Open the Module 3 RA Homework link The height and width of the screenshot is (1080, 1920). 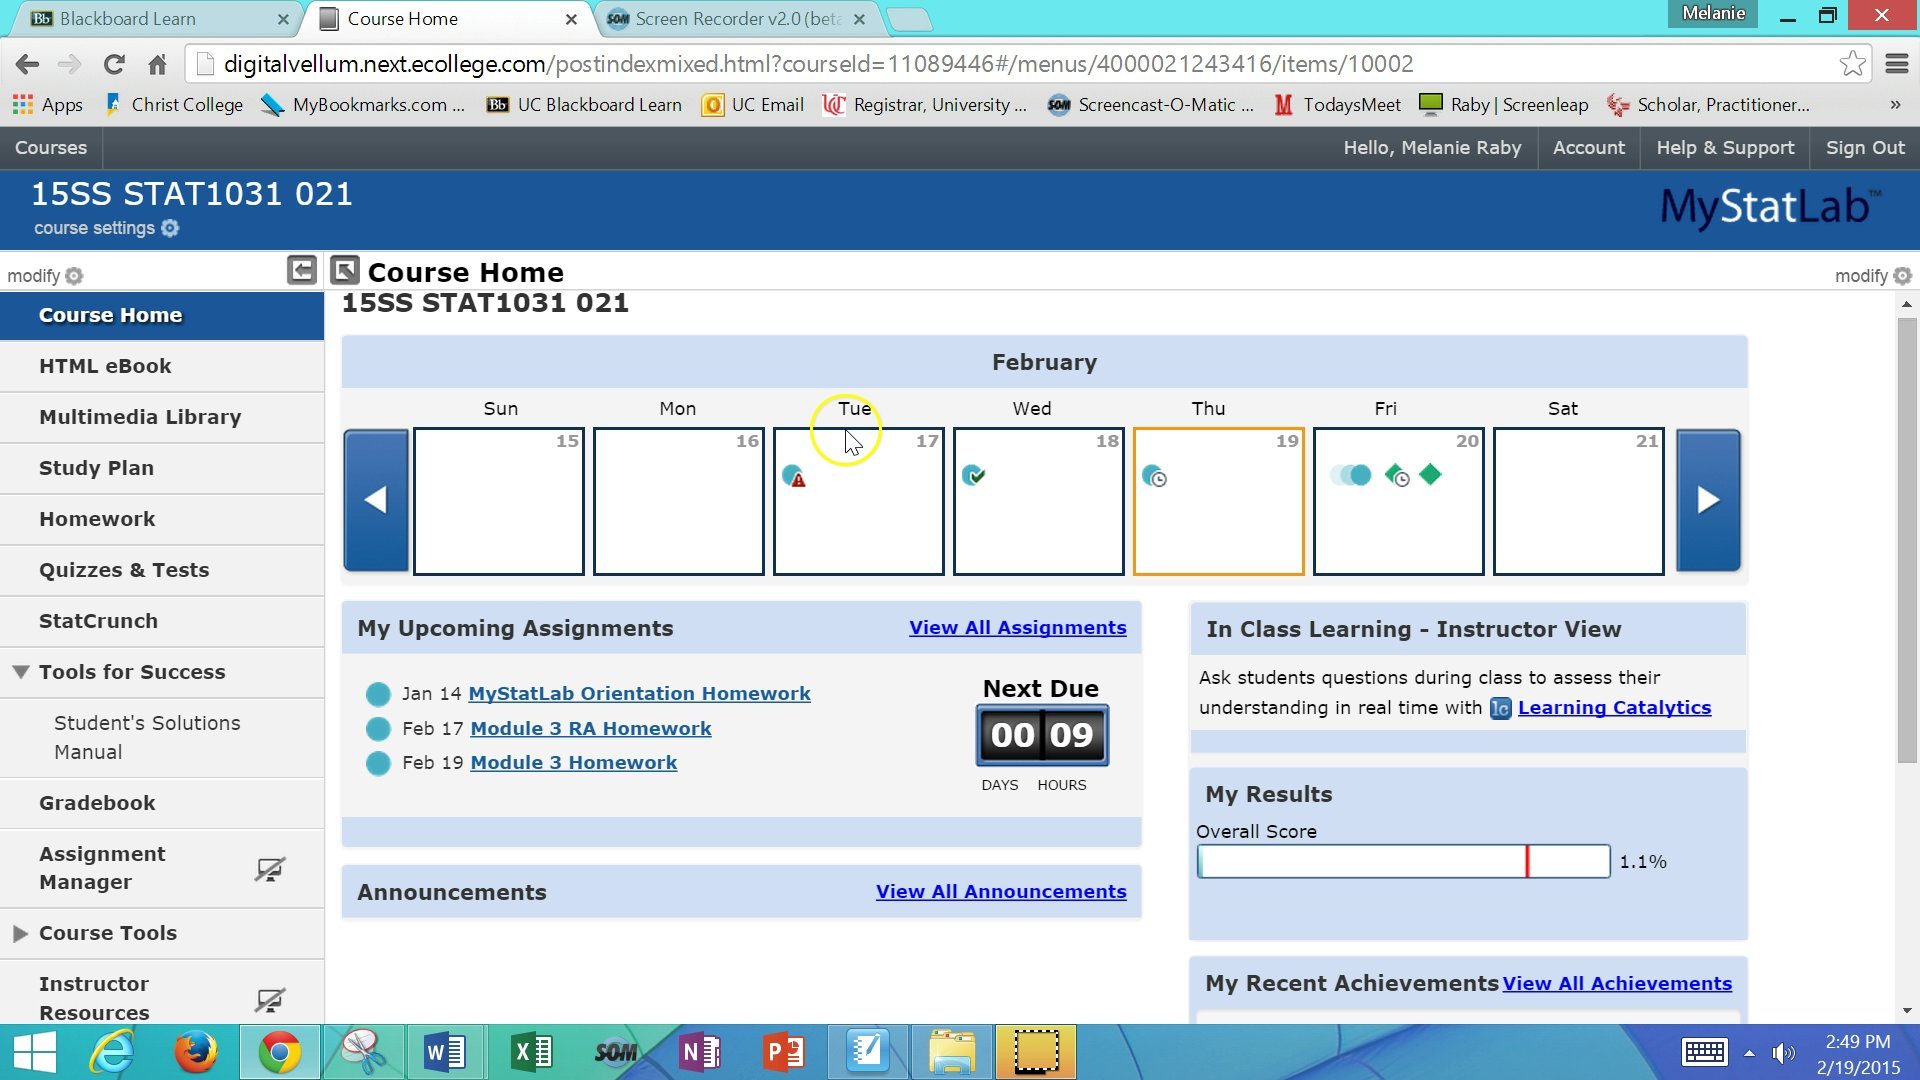tap(590, 729)
